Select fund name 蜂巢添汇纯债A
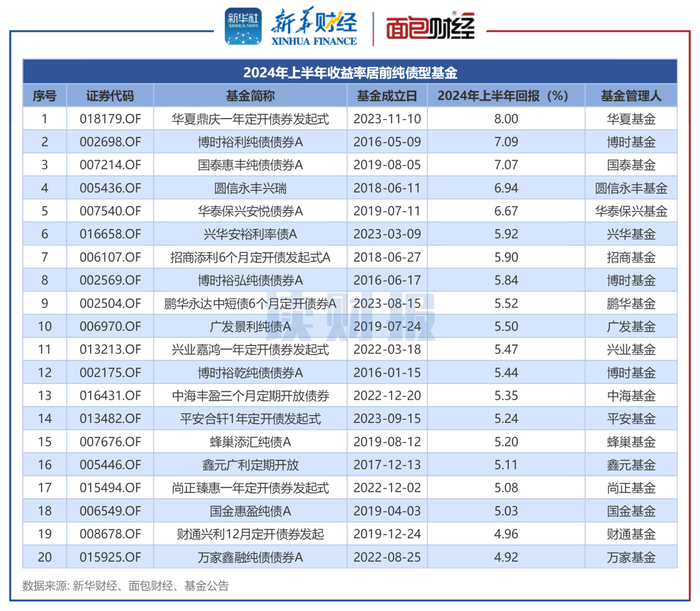 (250, 442)
